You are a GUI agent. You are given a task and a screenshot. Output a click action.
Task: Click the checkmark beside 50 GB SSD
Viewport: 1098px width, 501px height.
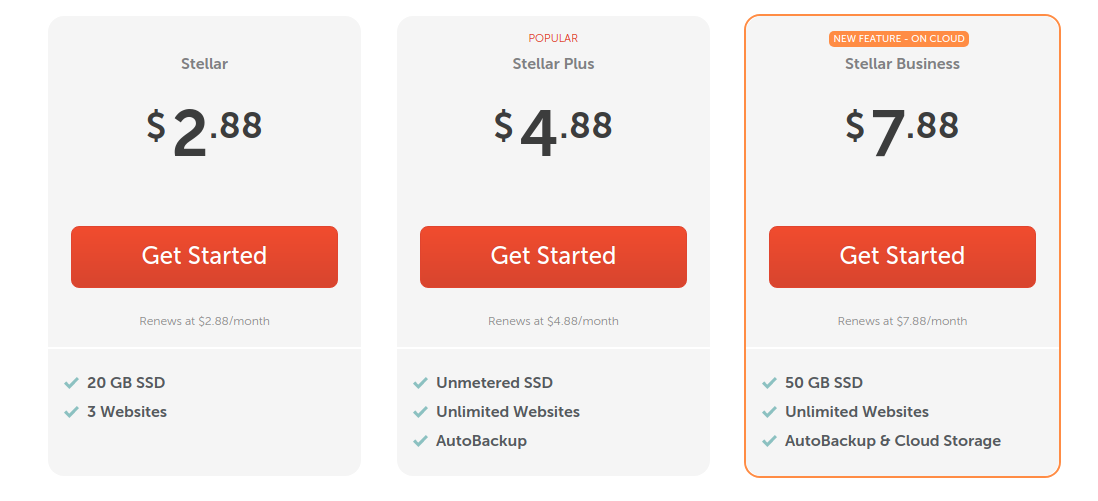point(769,383)
